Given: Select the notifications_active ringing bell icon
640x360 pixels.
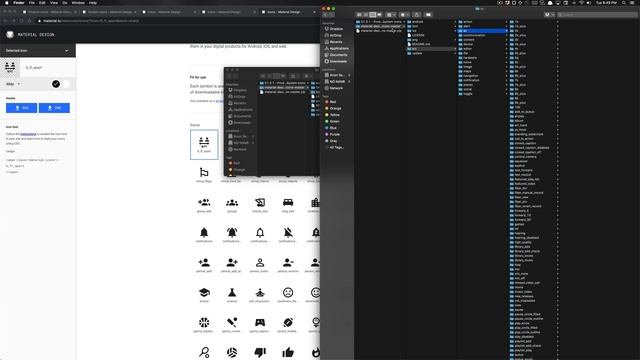Looking at the screenshot, I should (232, 232).
